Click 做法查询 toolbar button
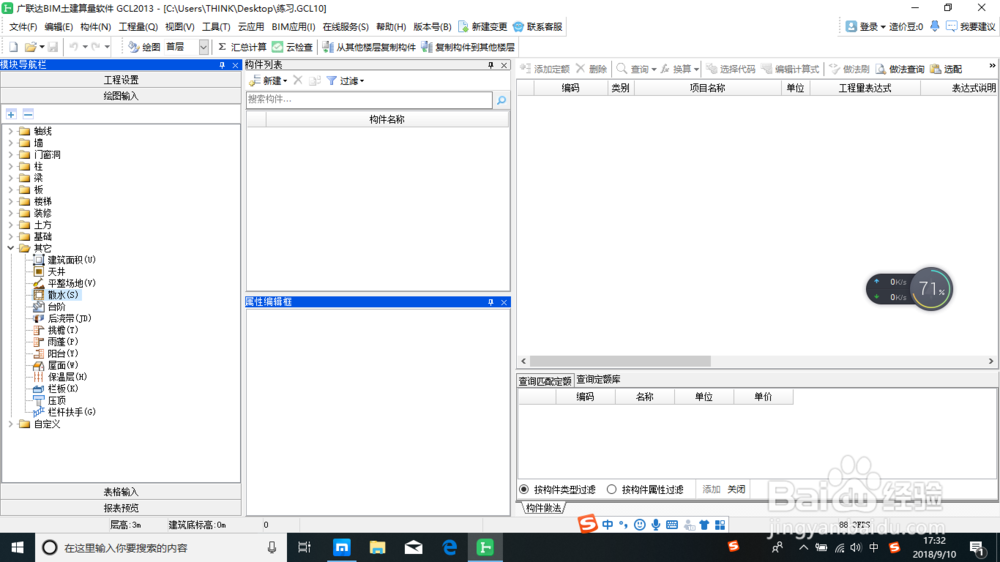The height and width of the screenshot is (562, 1000). [x=899, y=69]
